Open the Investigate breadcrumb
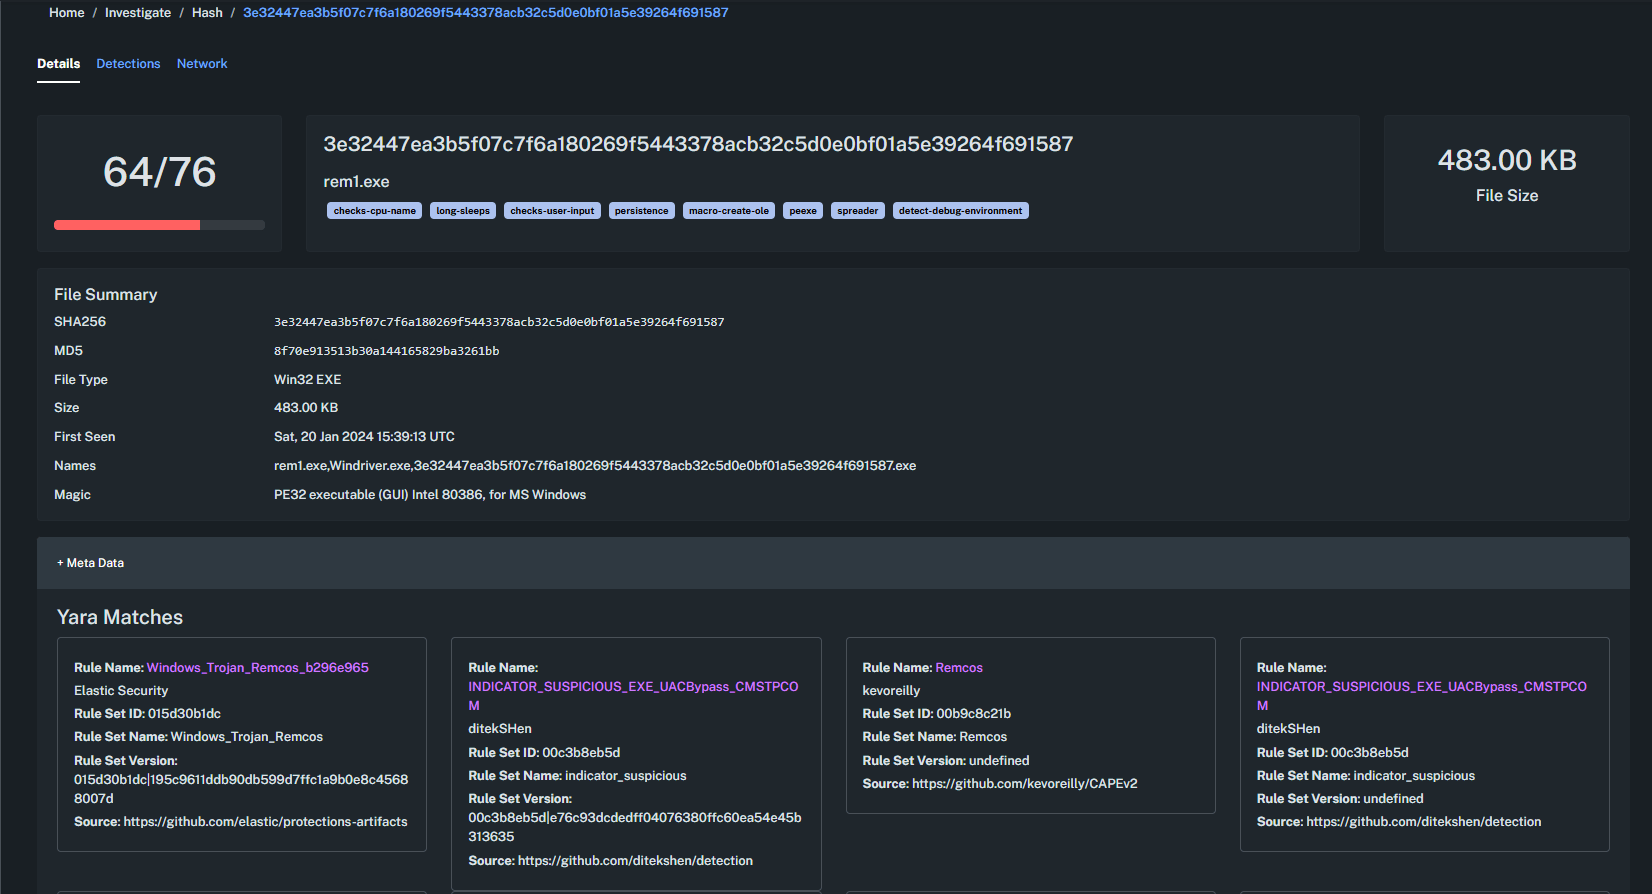The height and width of the screenshot is (894, 1652). click(138, 13)
